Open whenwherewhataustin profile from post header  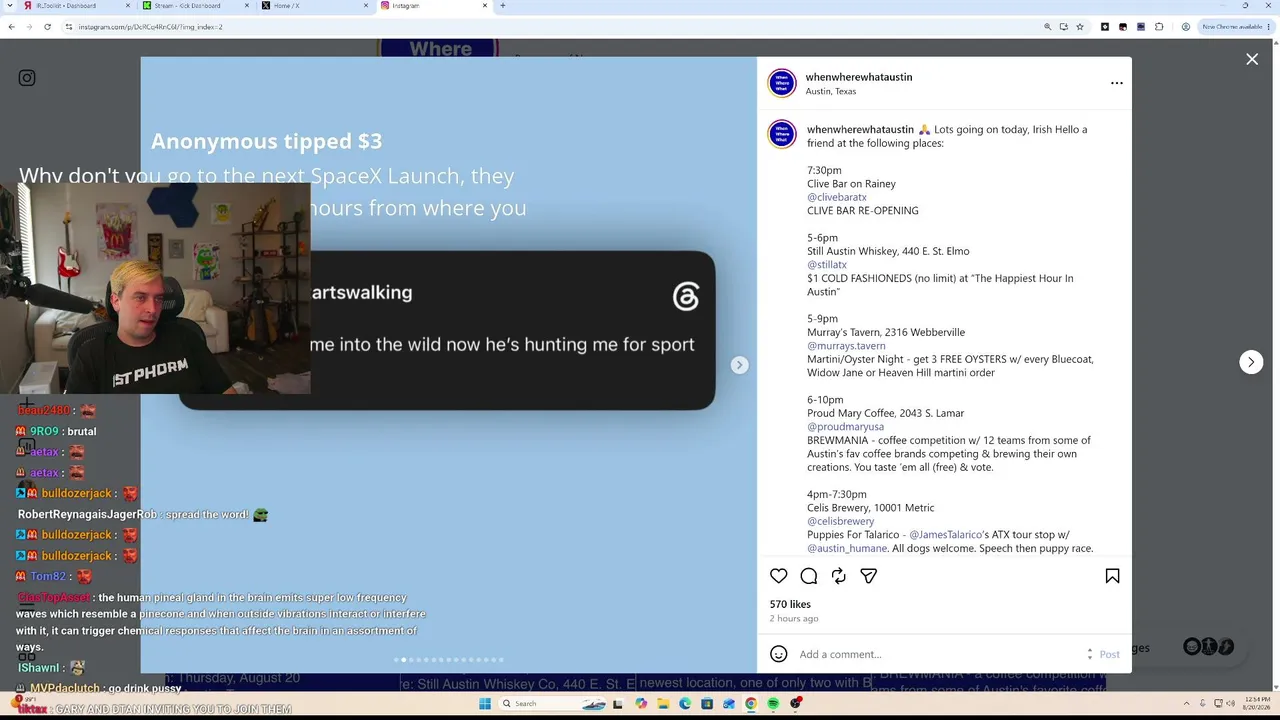(859, 77)
